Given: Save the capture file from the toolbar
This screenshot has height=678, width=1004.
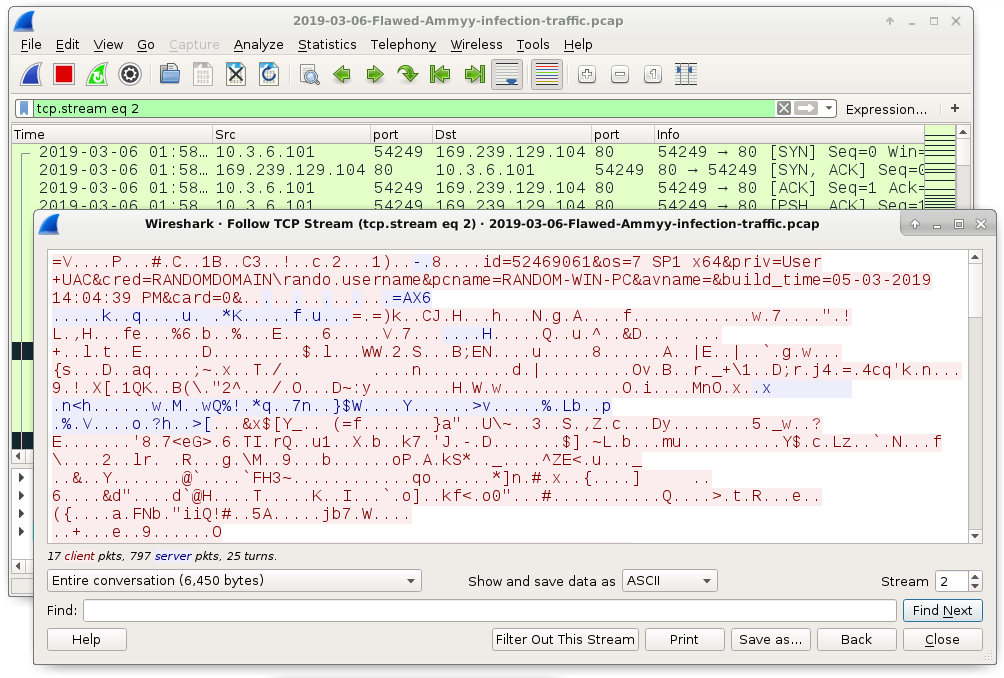Looking at the screenshot, I should tap(203, 74).
